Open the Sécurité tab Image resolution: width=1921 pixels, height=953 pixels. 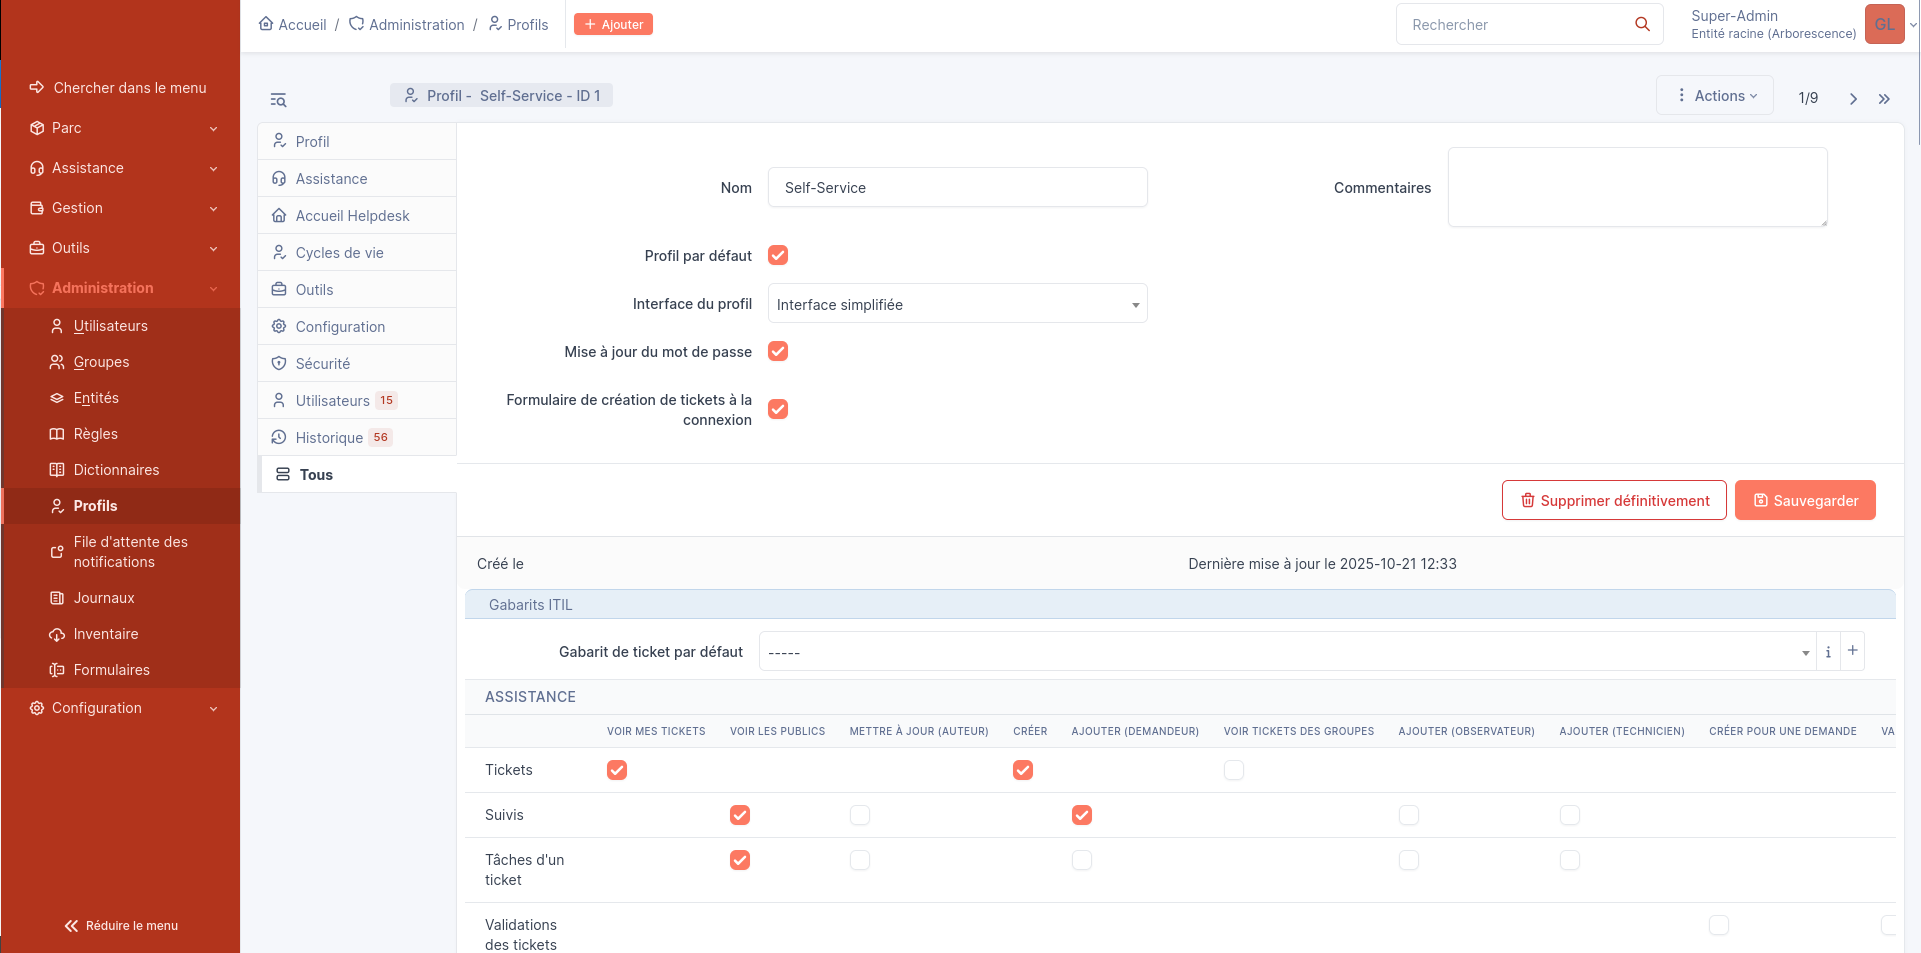[x=323, y=364]
